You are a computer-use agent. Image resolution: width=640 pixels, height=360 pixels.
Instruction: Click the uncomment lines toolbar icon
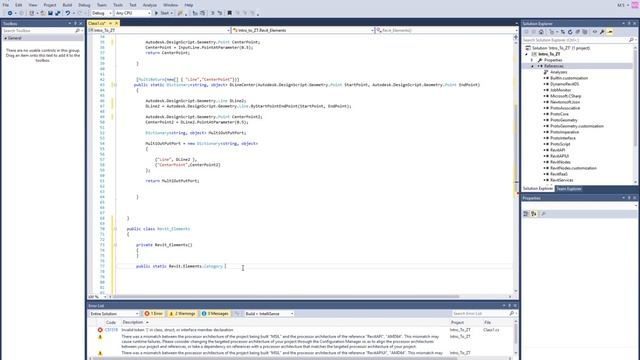(220, 13)
